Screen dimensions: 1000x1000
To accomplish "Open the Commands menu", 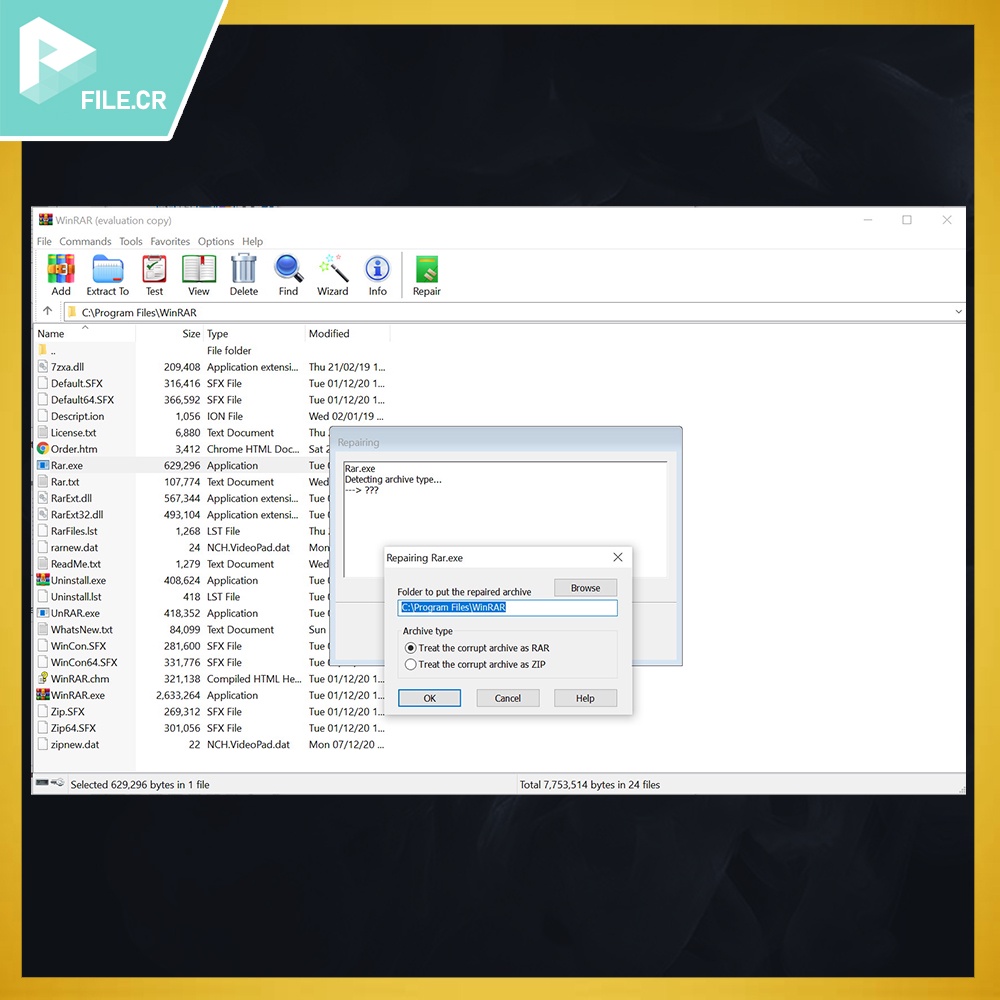I will click(85, 241).
